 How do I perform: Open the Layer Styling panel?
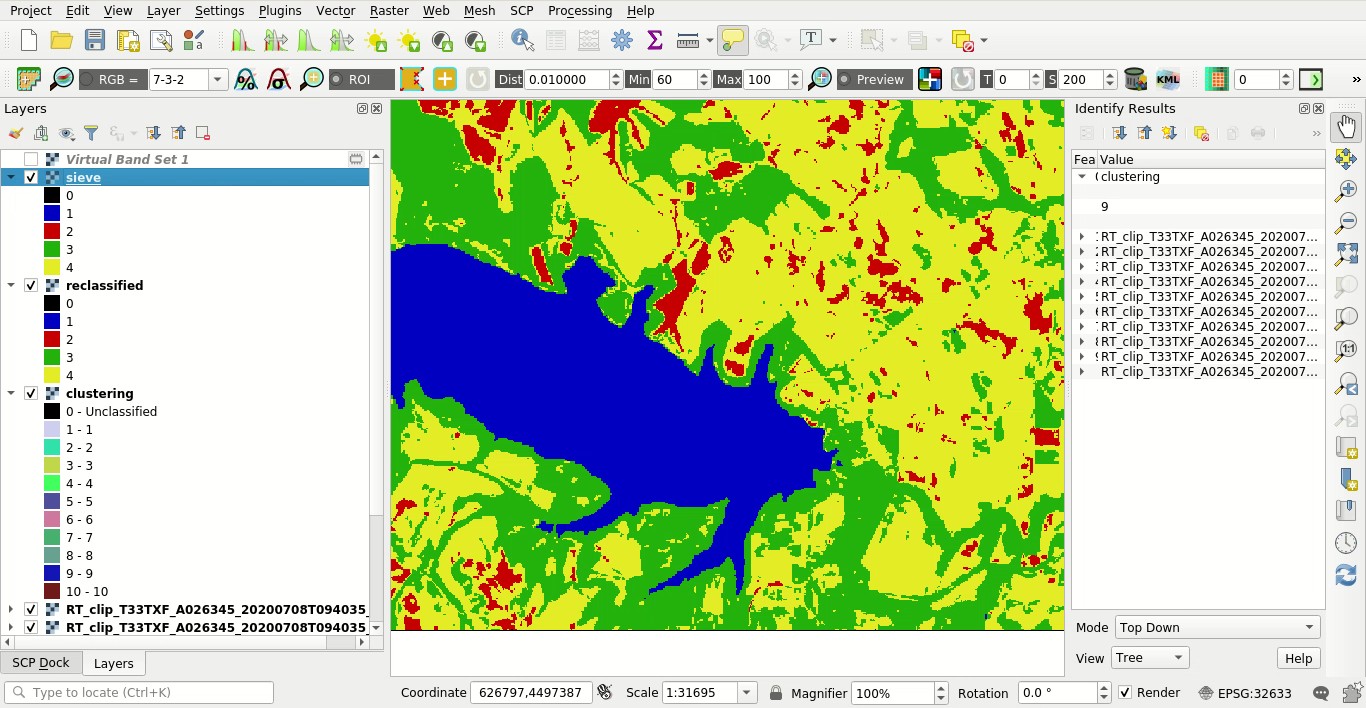(x=15, y=132)
